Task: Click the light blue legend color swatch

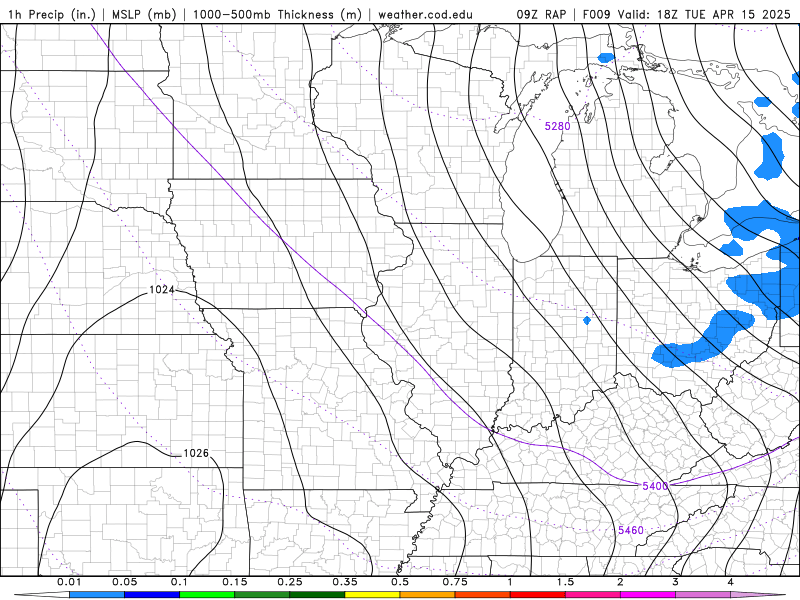Action: coord(97,595)
